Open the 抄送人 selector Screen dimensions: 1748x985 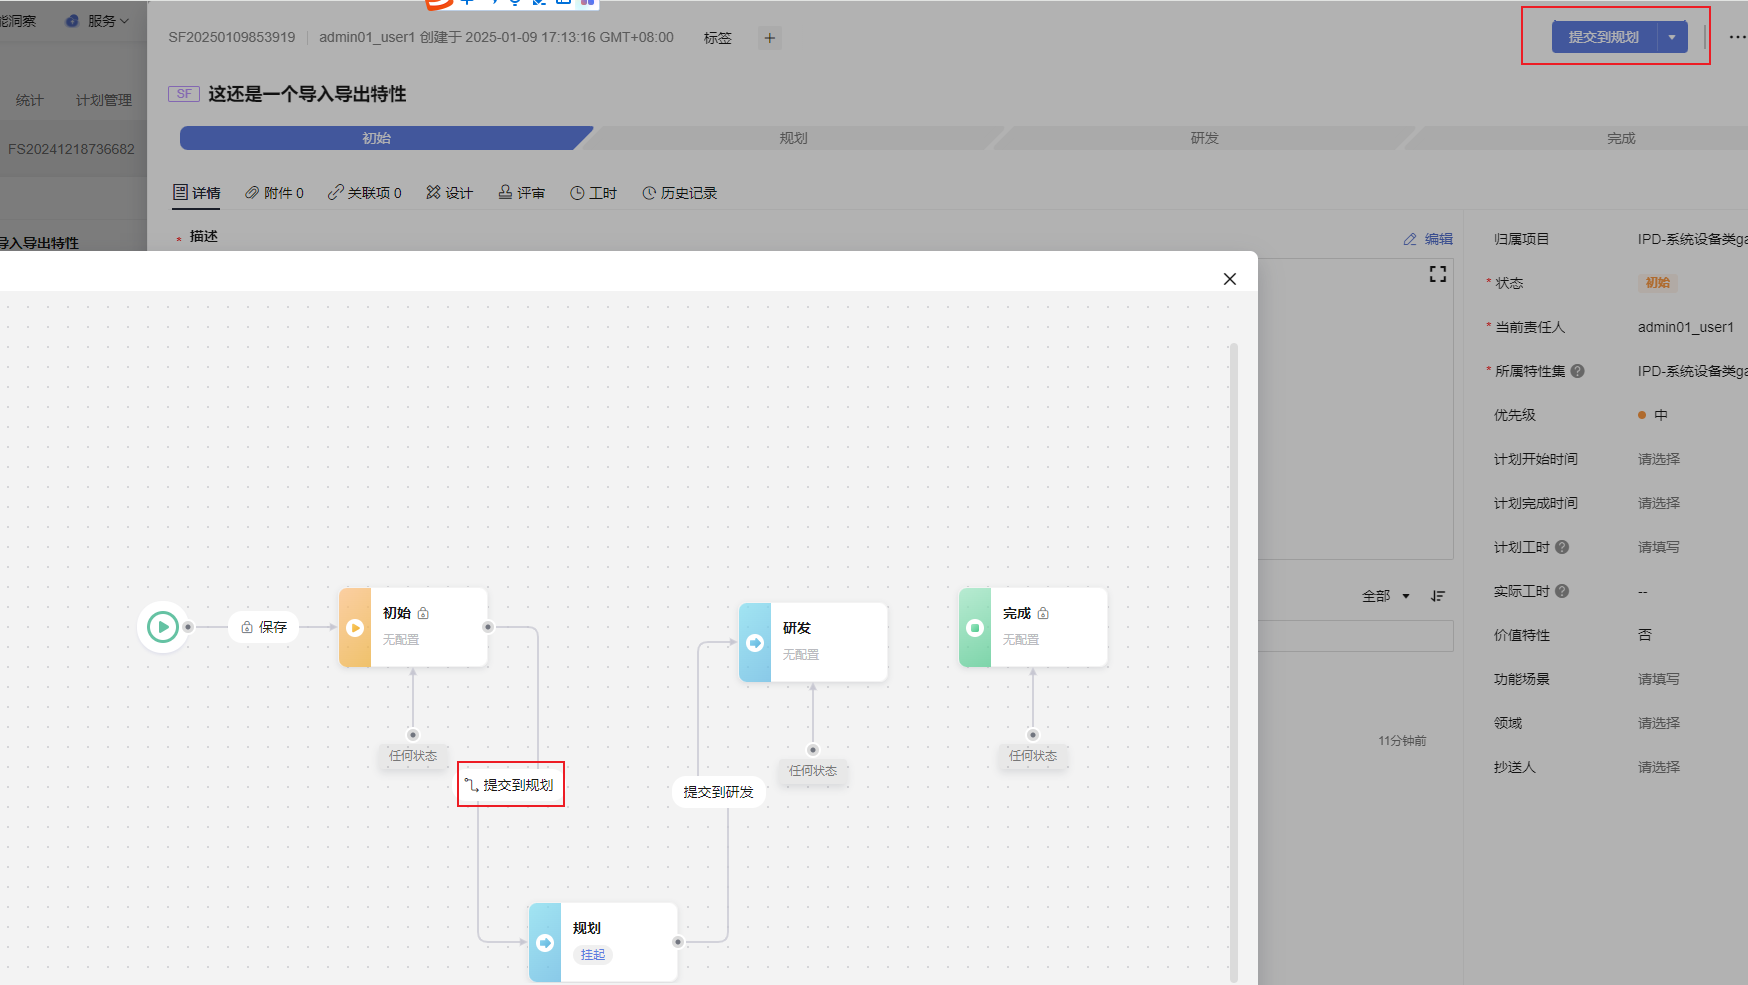pos(1659,767)
